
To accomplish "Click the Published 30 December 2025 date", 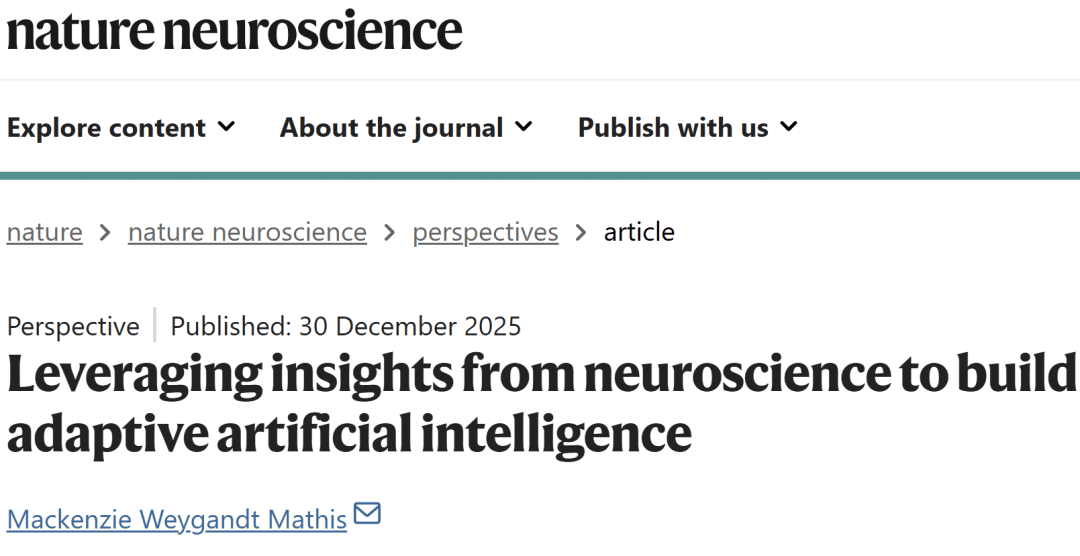I will (346, 326).
